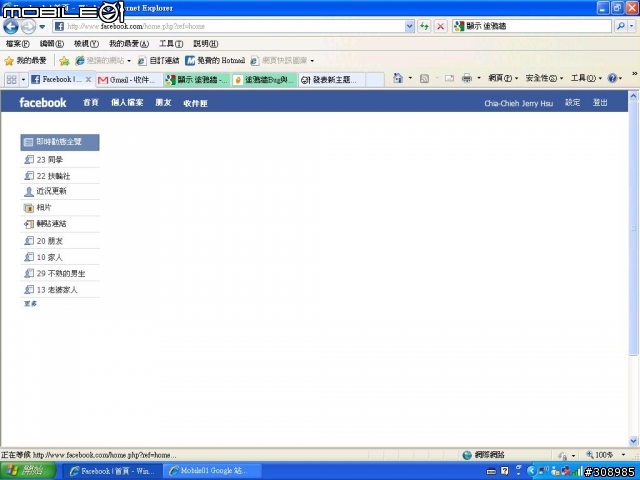
Task: Click 設定 in the Facebook header
Action: point(572,102)
